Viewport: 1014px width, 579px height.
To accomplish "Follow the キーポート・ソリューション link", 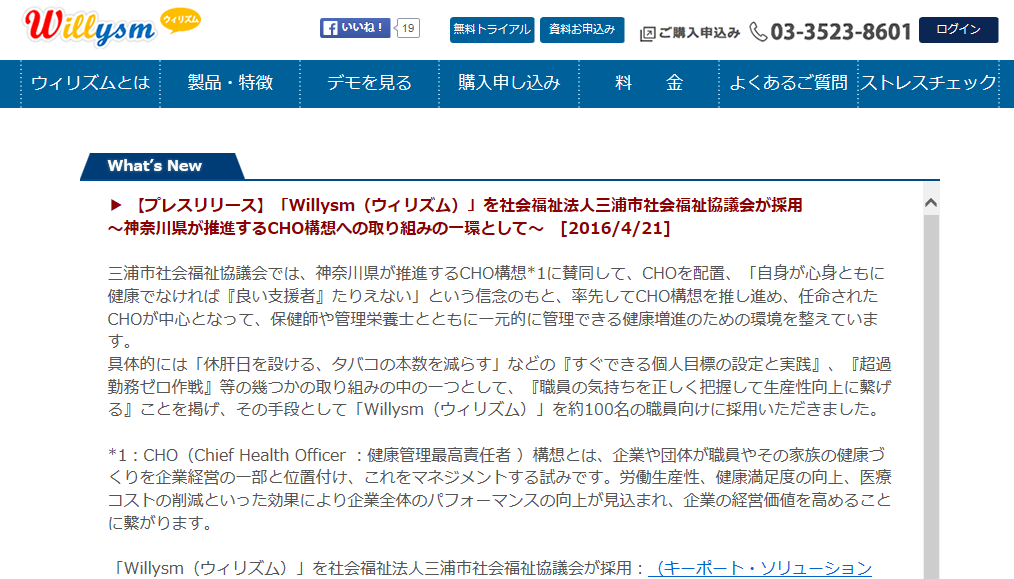I will click(x=760, y=568).
